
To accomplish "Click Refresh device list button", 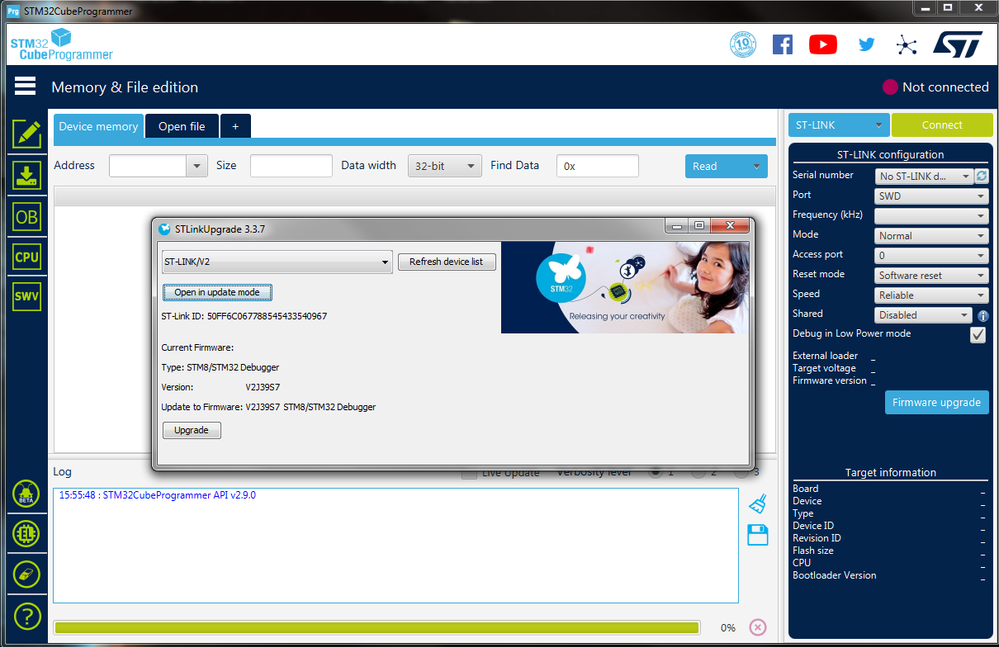I will (446, 262).
